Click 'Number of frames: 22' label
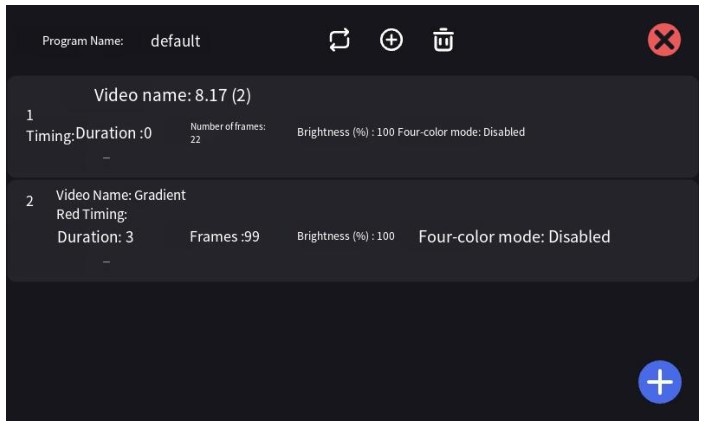The image size is (705, 427). 228,133
